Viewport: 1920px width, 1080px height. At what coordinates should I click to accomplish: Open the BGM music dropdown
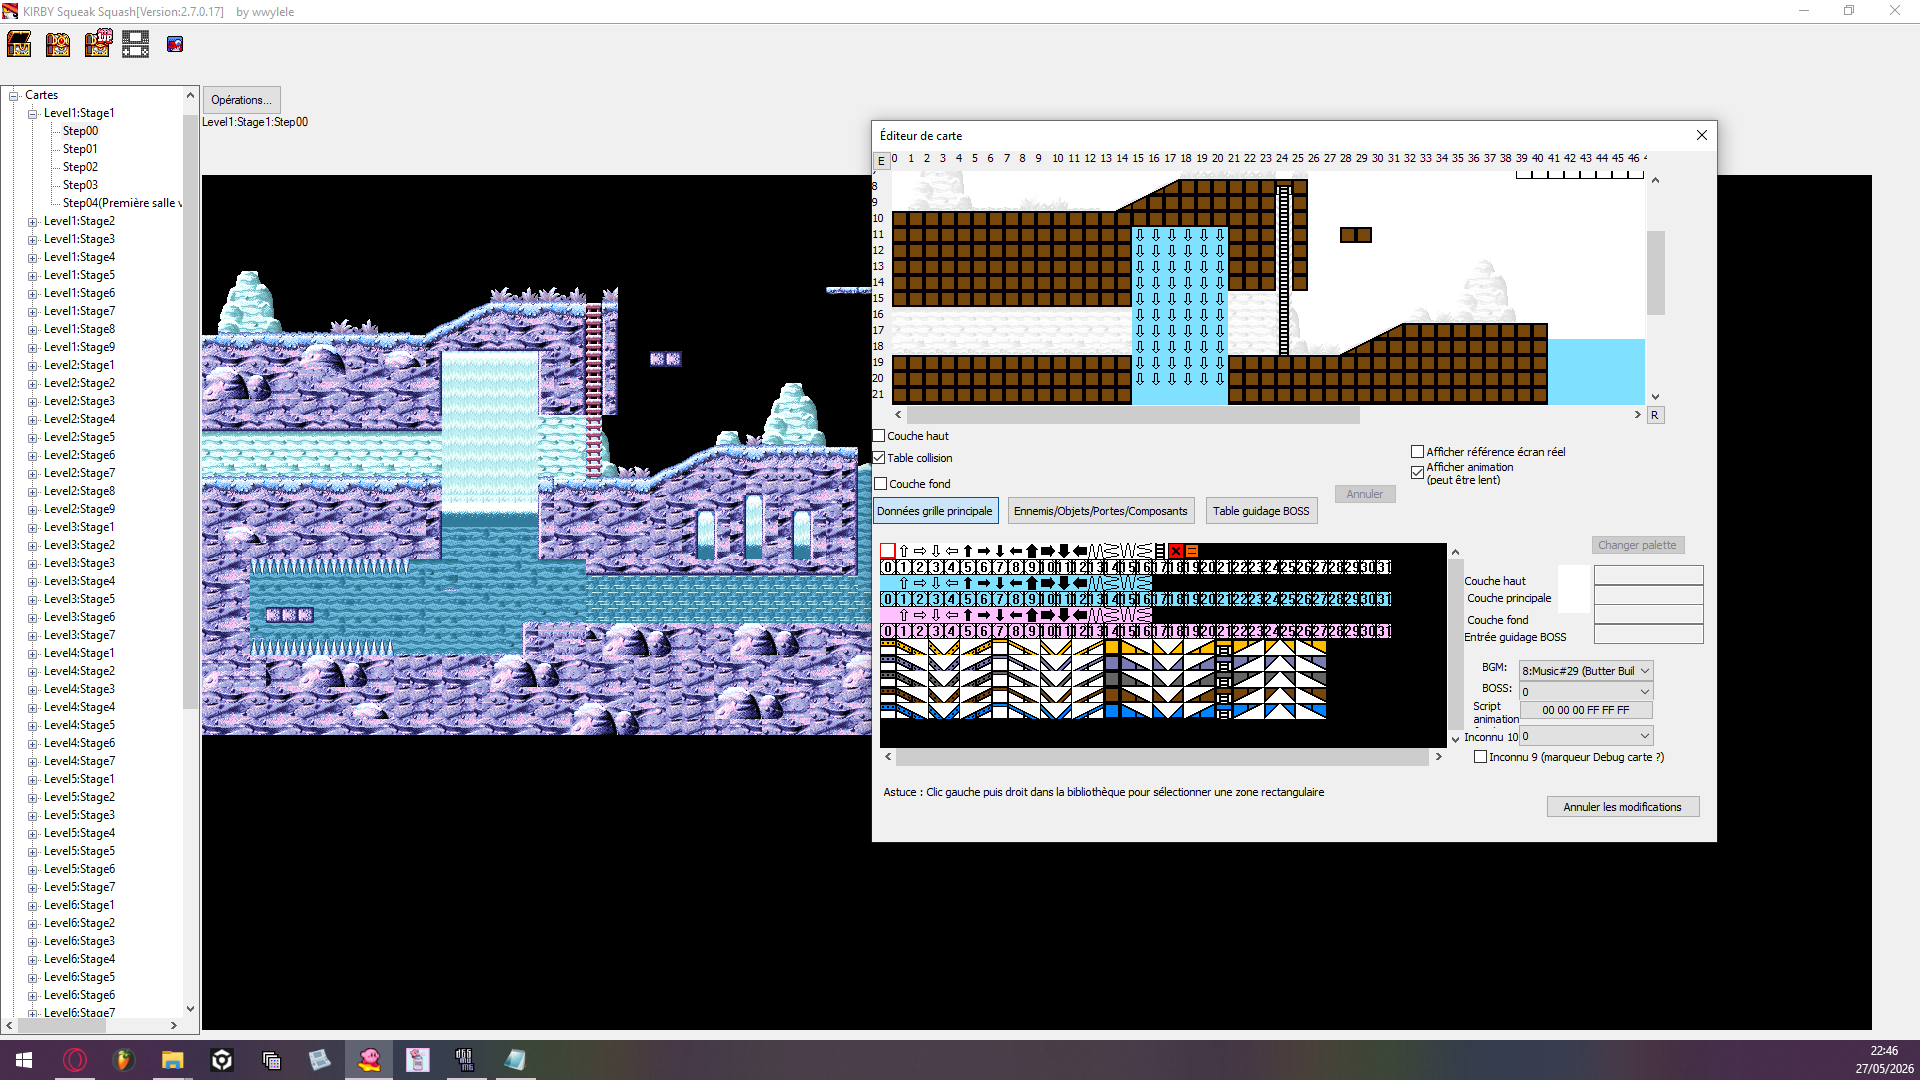[x=1586, y=671]
